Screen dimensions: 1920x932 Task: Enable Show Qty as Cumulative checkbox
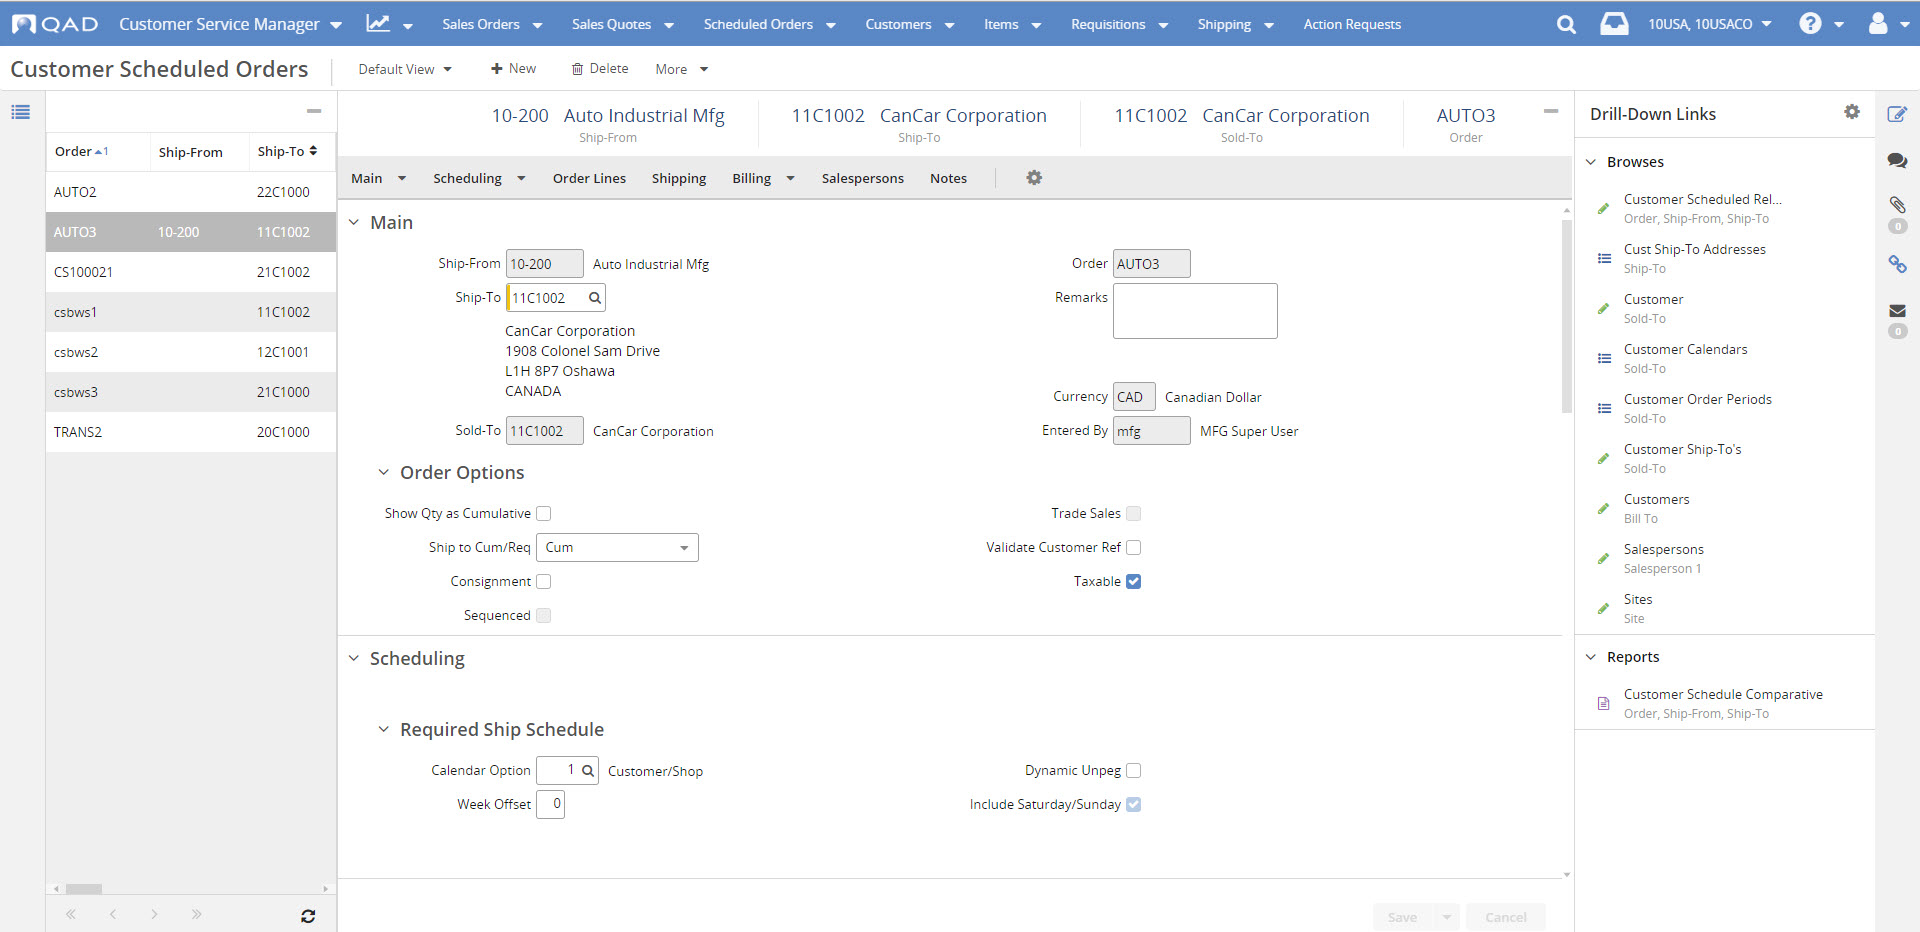click(x=544, y=514)
